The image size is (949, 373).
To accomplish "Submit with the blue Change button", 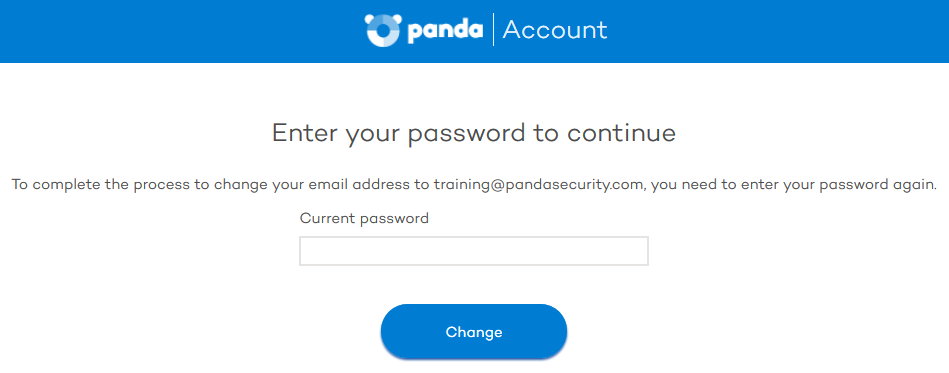I will click(474, 332).
